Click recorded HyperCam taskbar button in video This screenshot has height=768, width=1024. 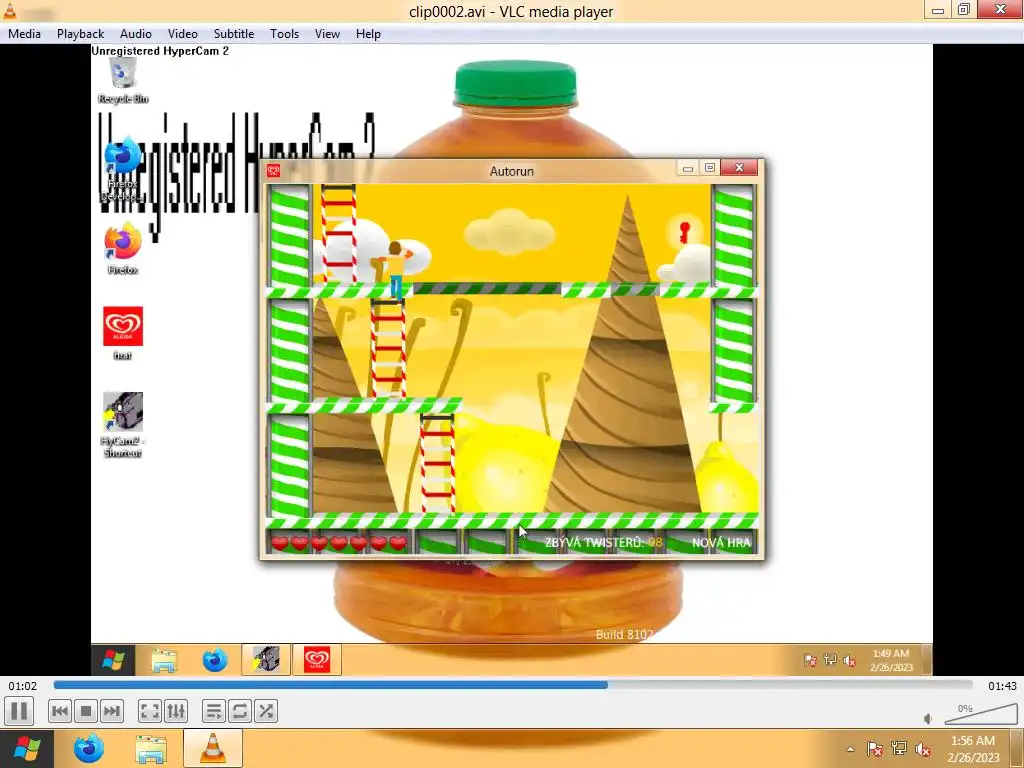pos(266,660)
